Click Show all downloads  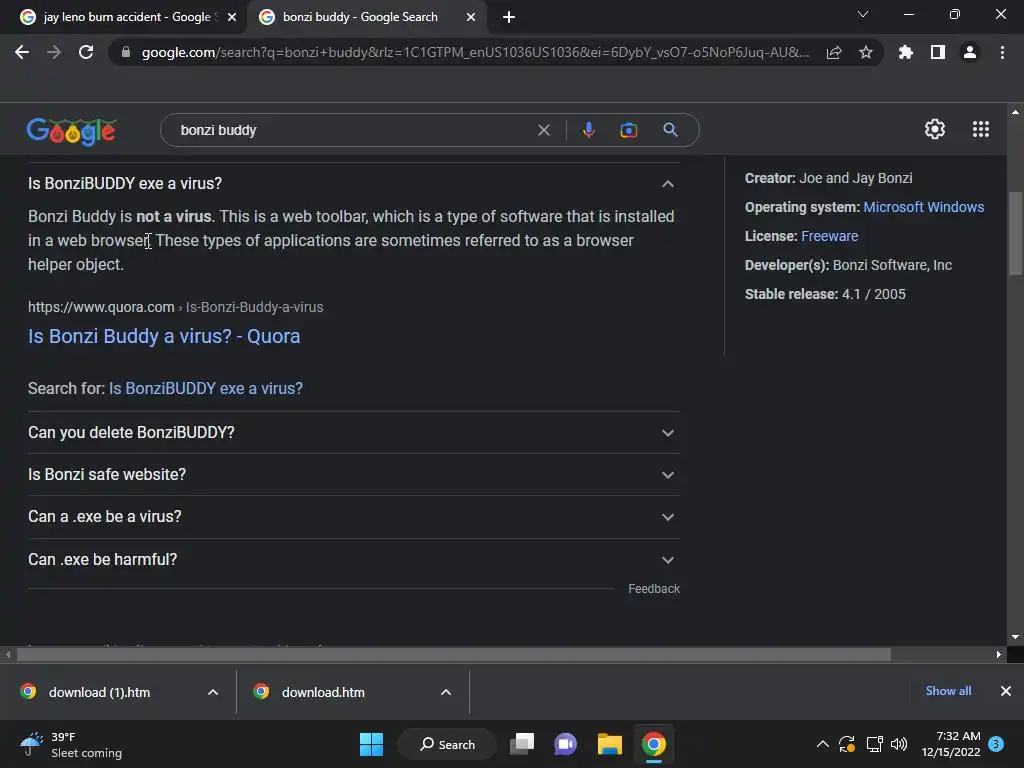click(x=948, y=691)
